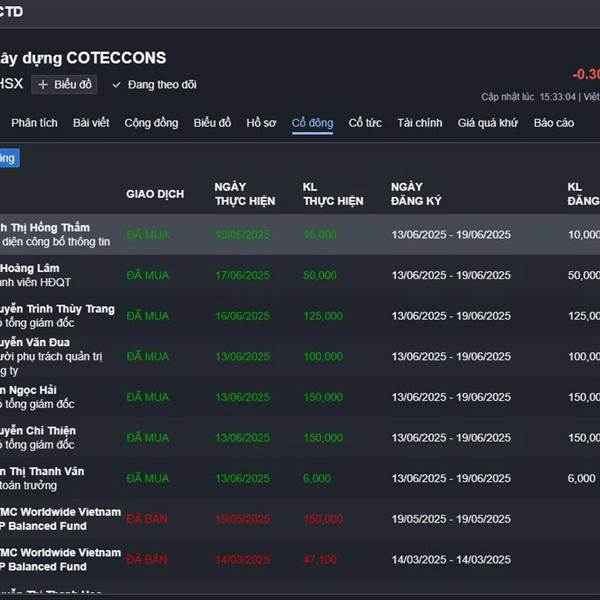Select shareholder Thị Thanh Vân name

[x=42, y=471]
